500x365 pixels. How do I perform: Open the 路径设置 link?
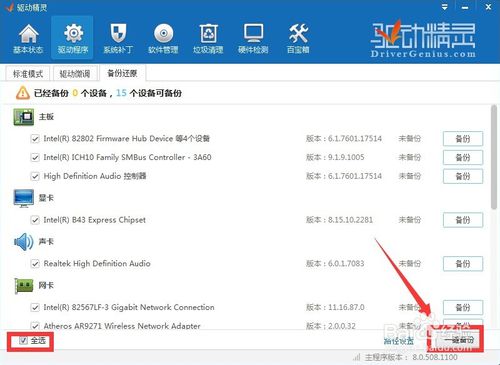click(399, 341)
